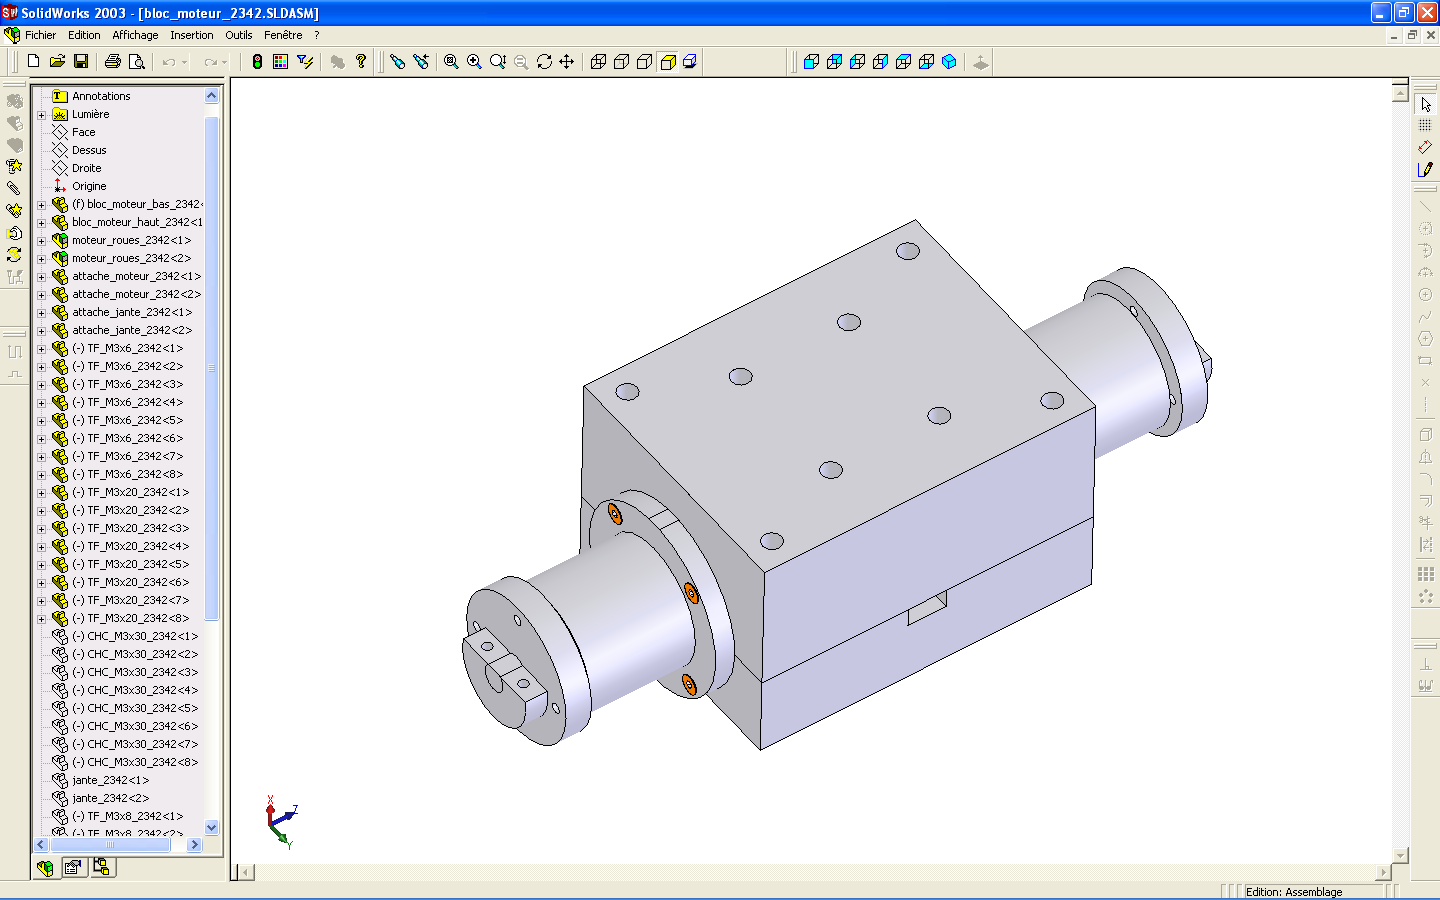Image resolution: width=1440 pixels, height=900 pixels.
Task: Click the feature tree vertical scrollbar down arrow
Action: tap(211, 827)
